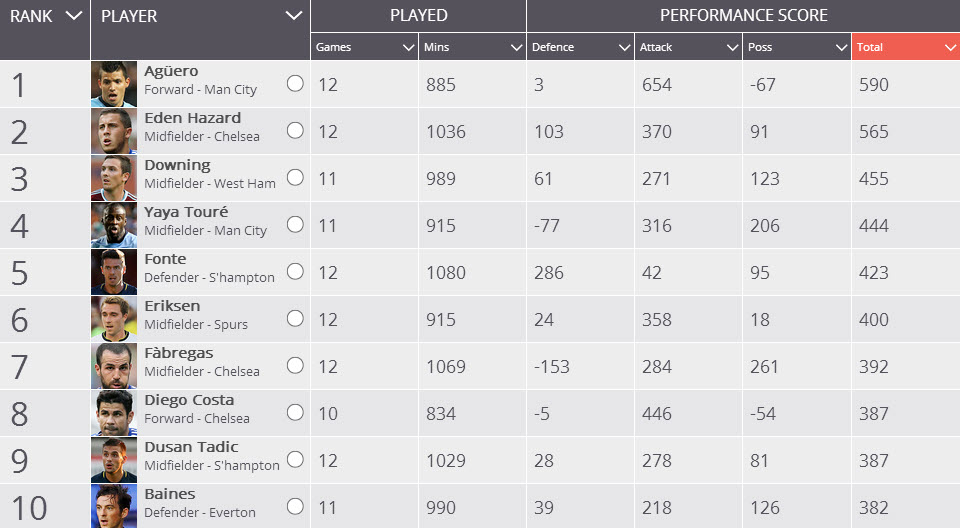The width and height of the screenshot is (963, 528).
Task: Open the Eriksen player name link
Action: (x=172, y=306)
